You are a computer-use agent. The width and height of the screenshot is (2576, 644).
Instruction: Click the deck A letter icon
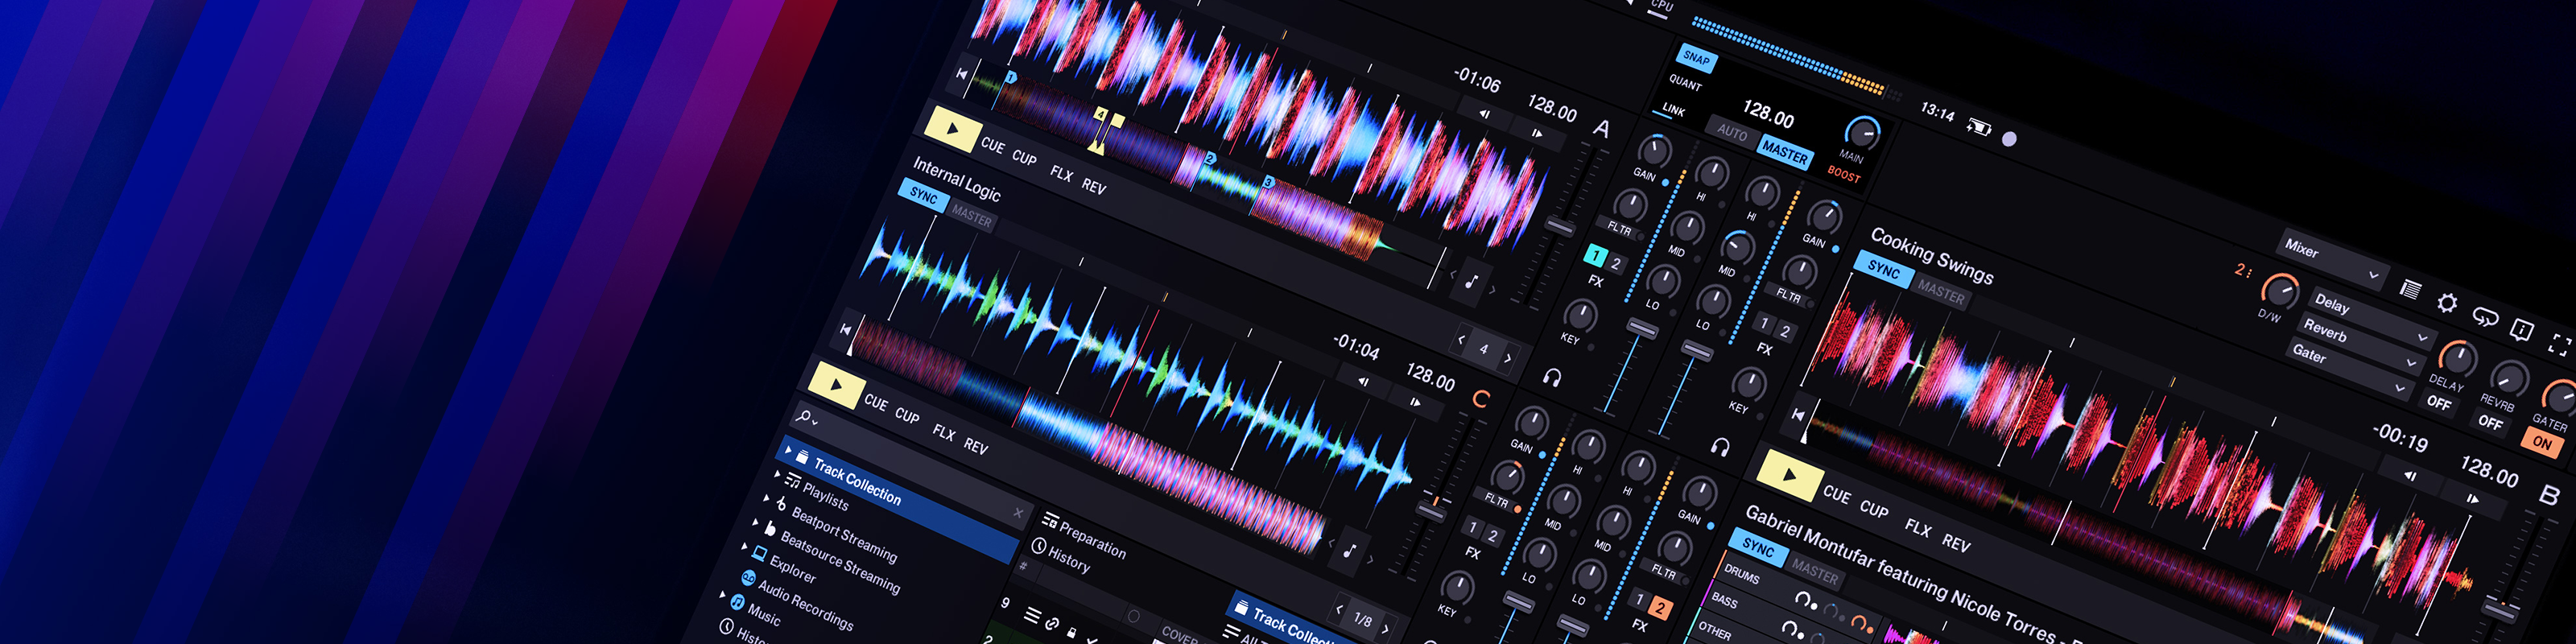point(1601,128)
